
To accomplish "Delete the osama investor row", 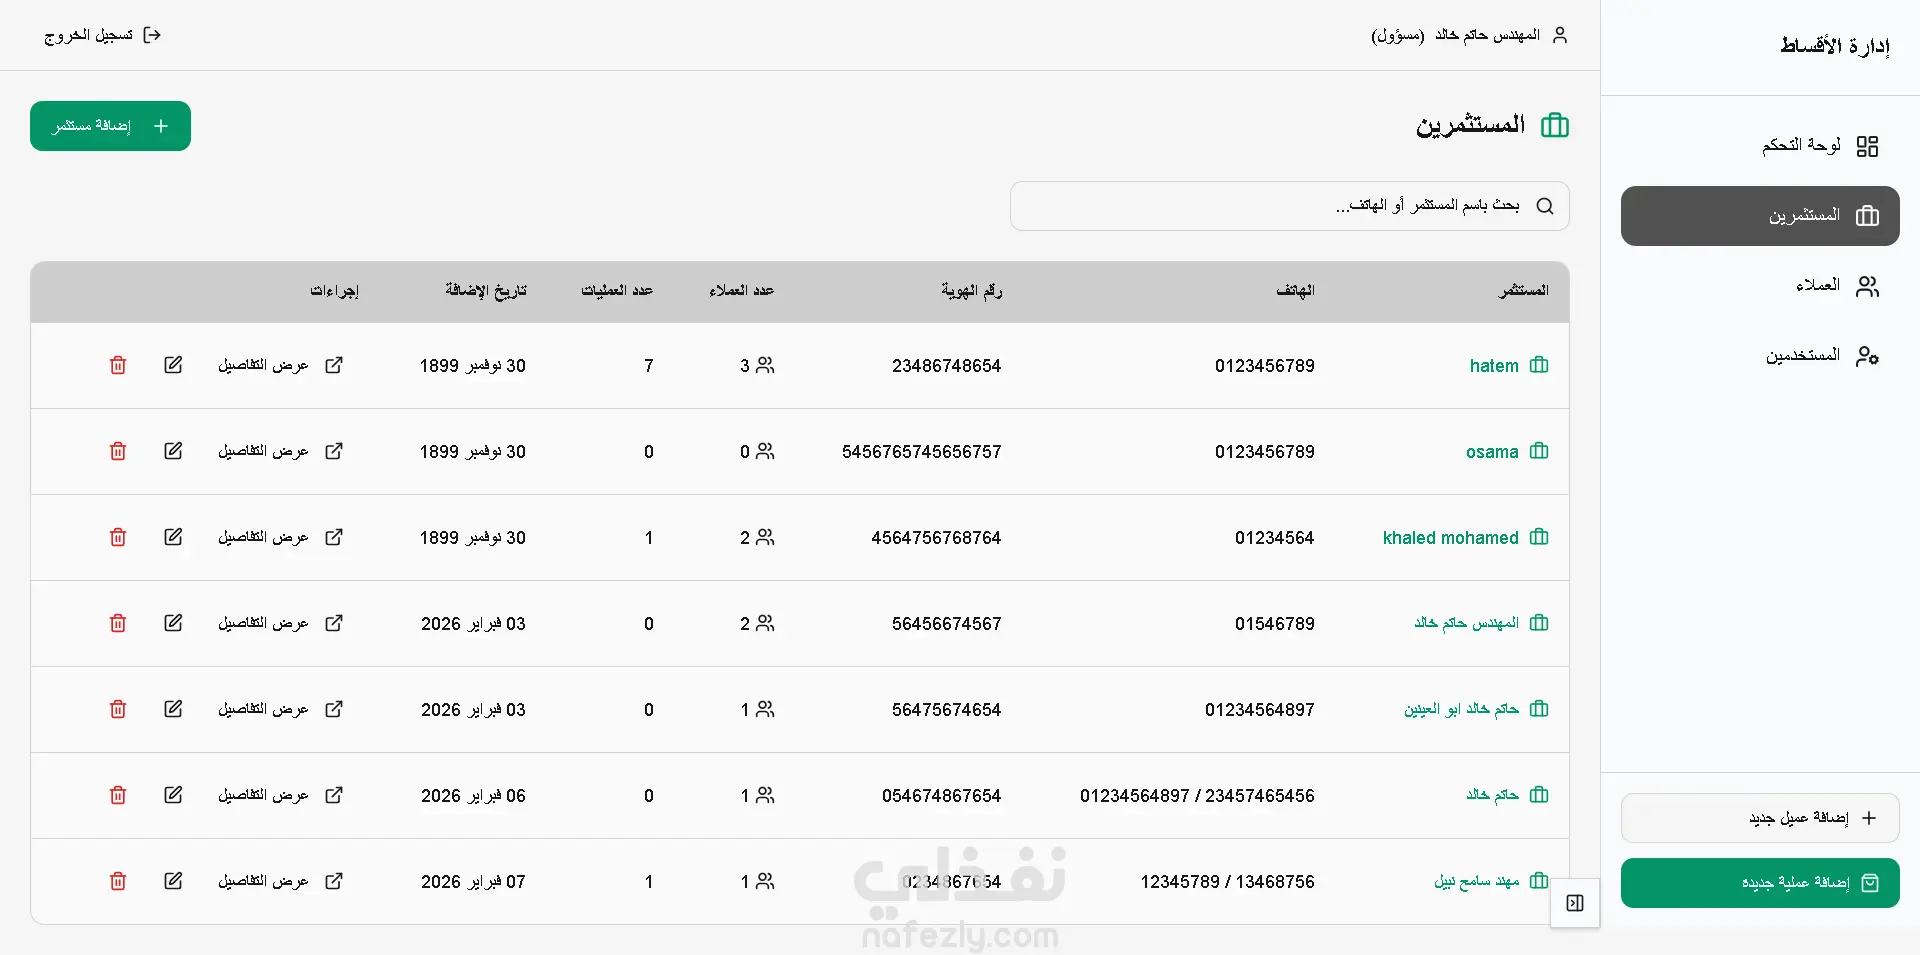I will pyautogui.click(x=118, y=451).
